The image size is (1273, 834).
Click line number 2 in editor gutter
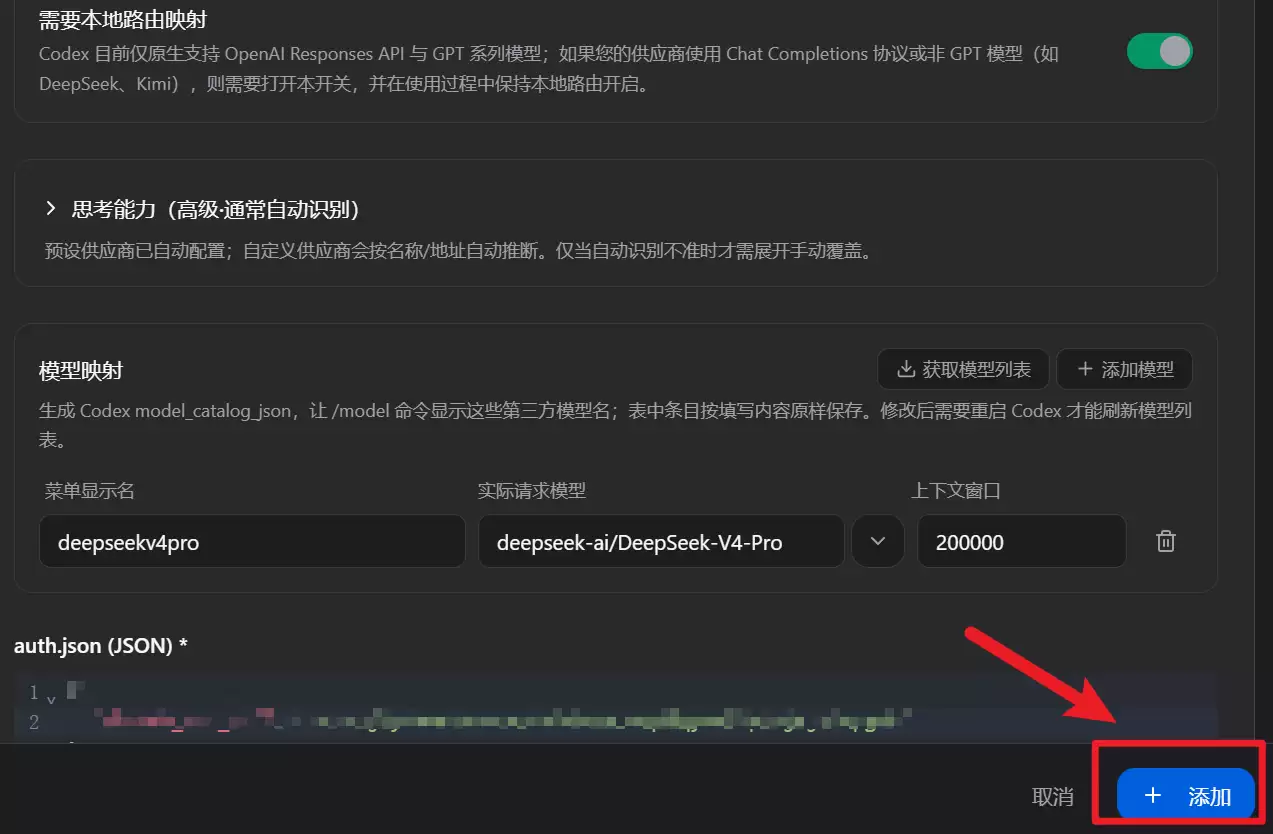pyautogui.click(x=34, y=722)
